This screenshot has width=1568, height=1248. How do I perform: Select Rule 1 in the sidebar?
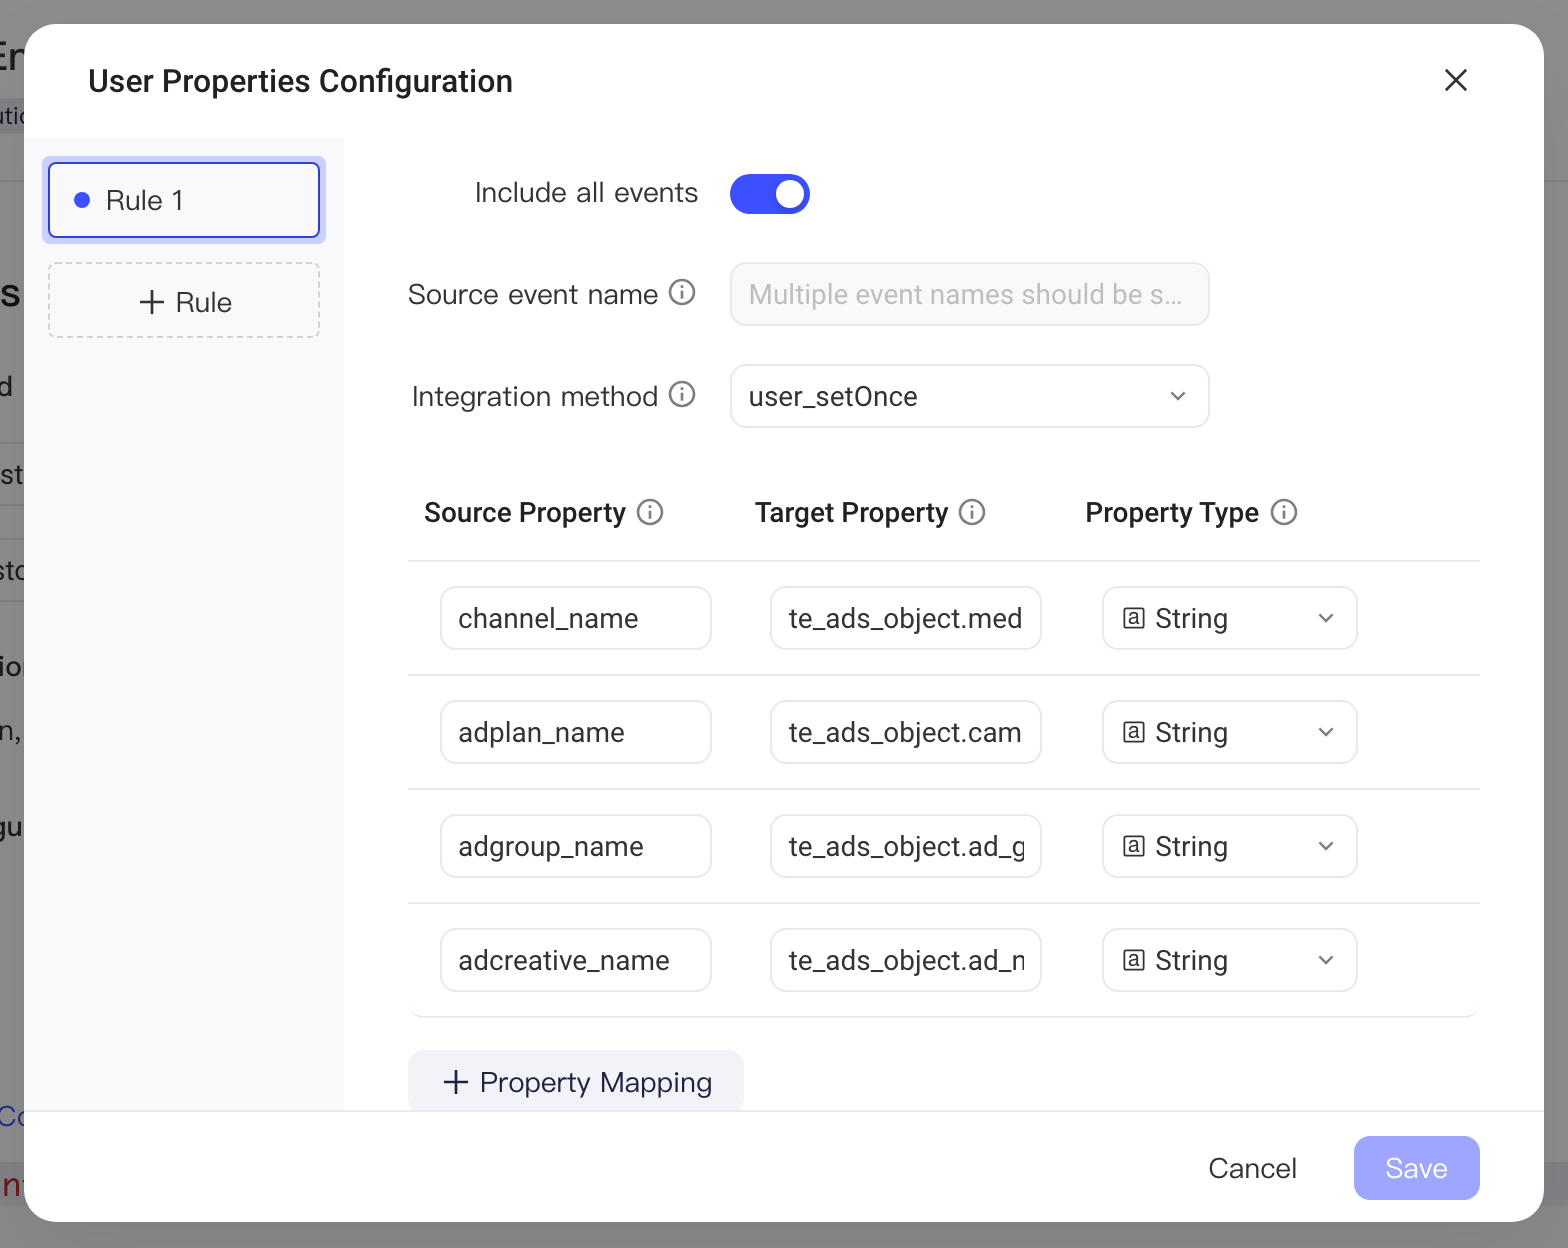click(184, 200)
